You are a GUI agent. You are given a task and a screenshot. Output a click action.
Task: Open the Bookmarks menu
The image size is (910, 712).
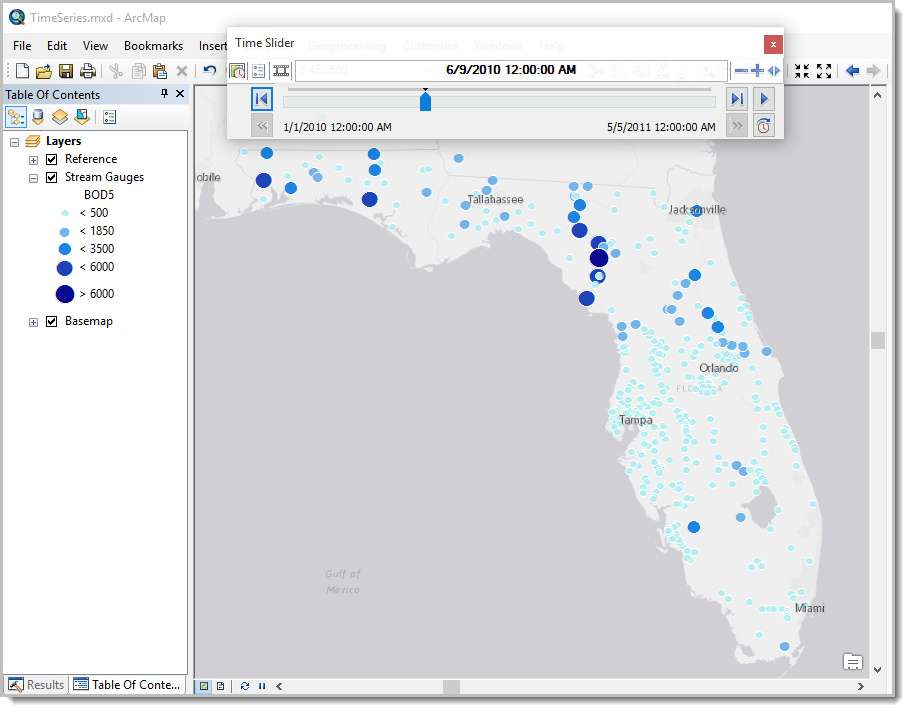153,46
